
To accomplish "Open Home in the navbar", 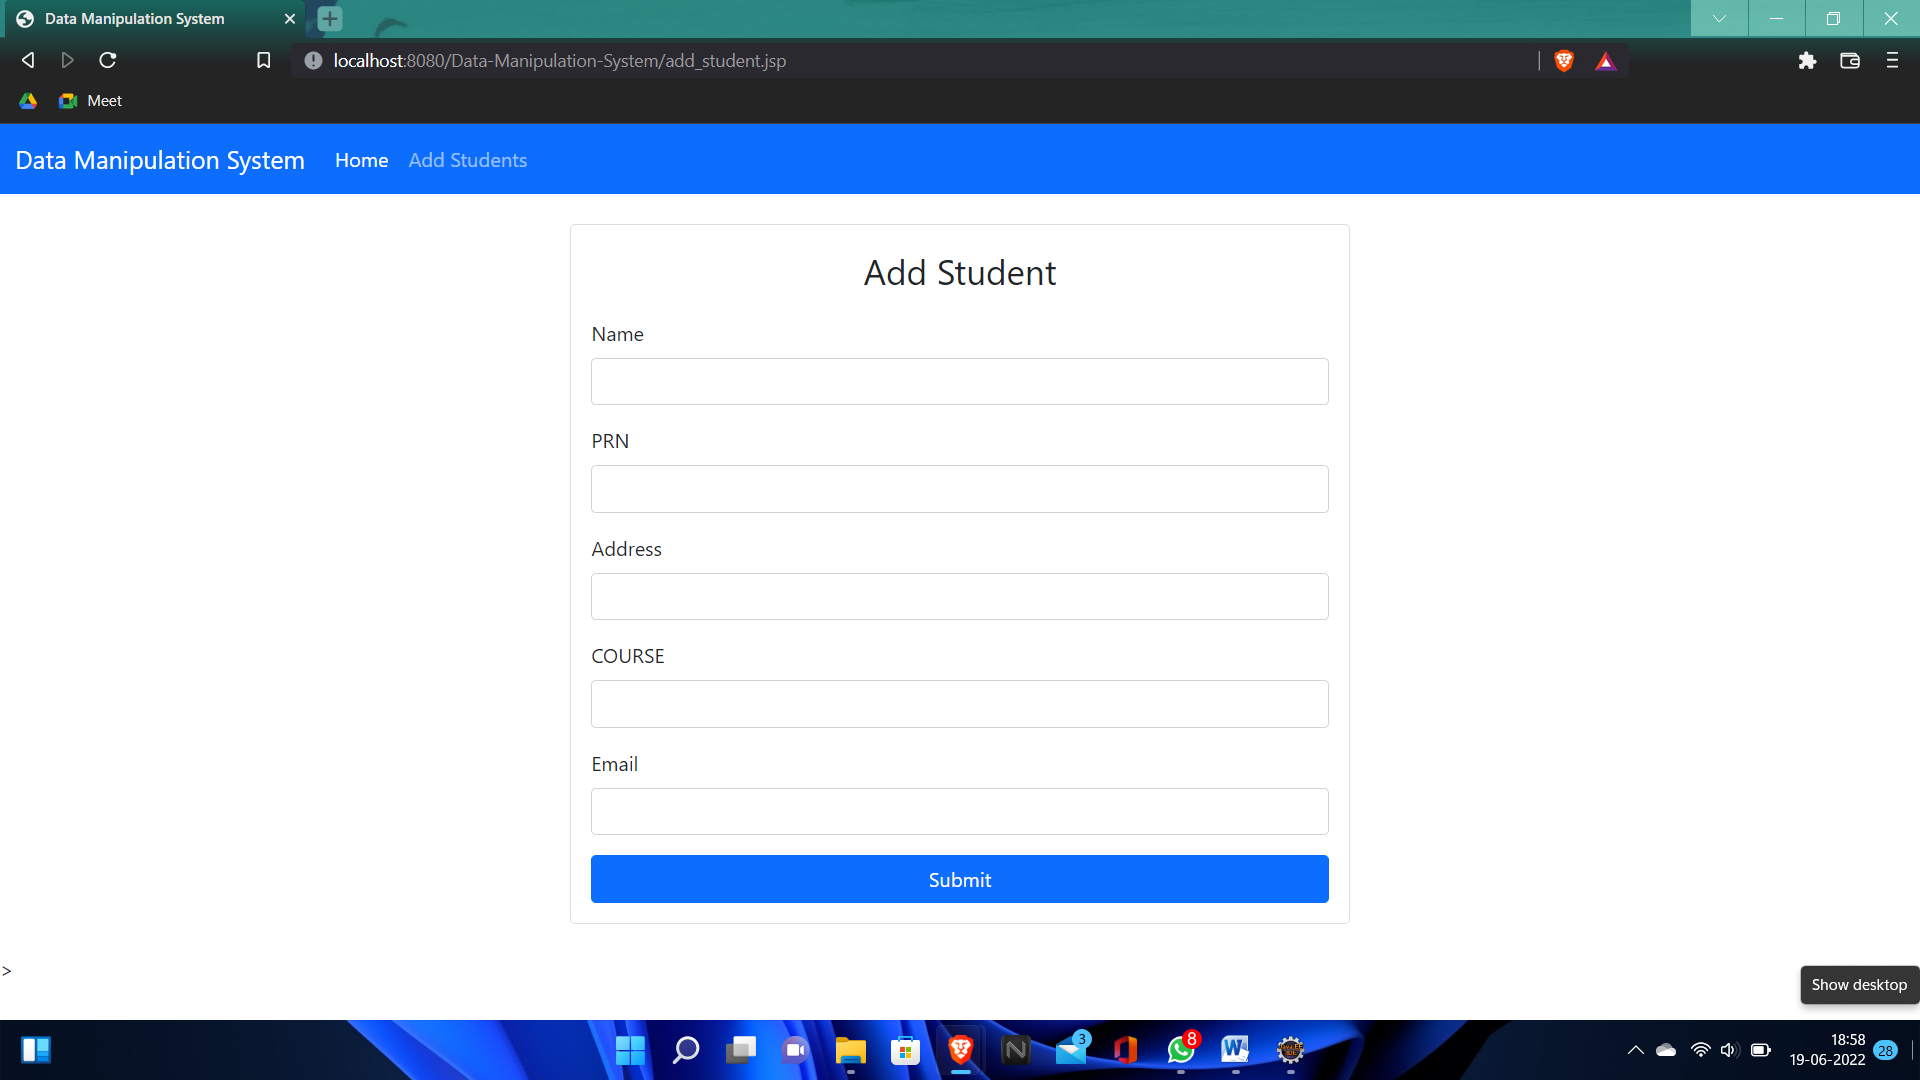I will point(361,160).
